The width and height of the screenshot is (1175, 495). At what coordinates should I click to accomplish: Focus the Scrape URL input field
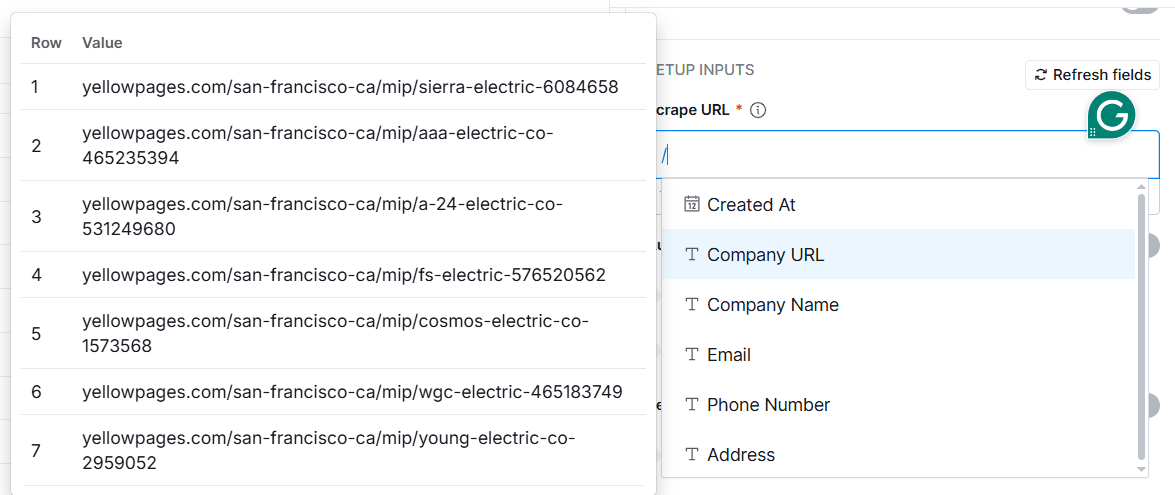point(907,154)
